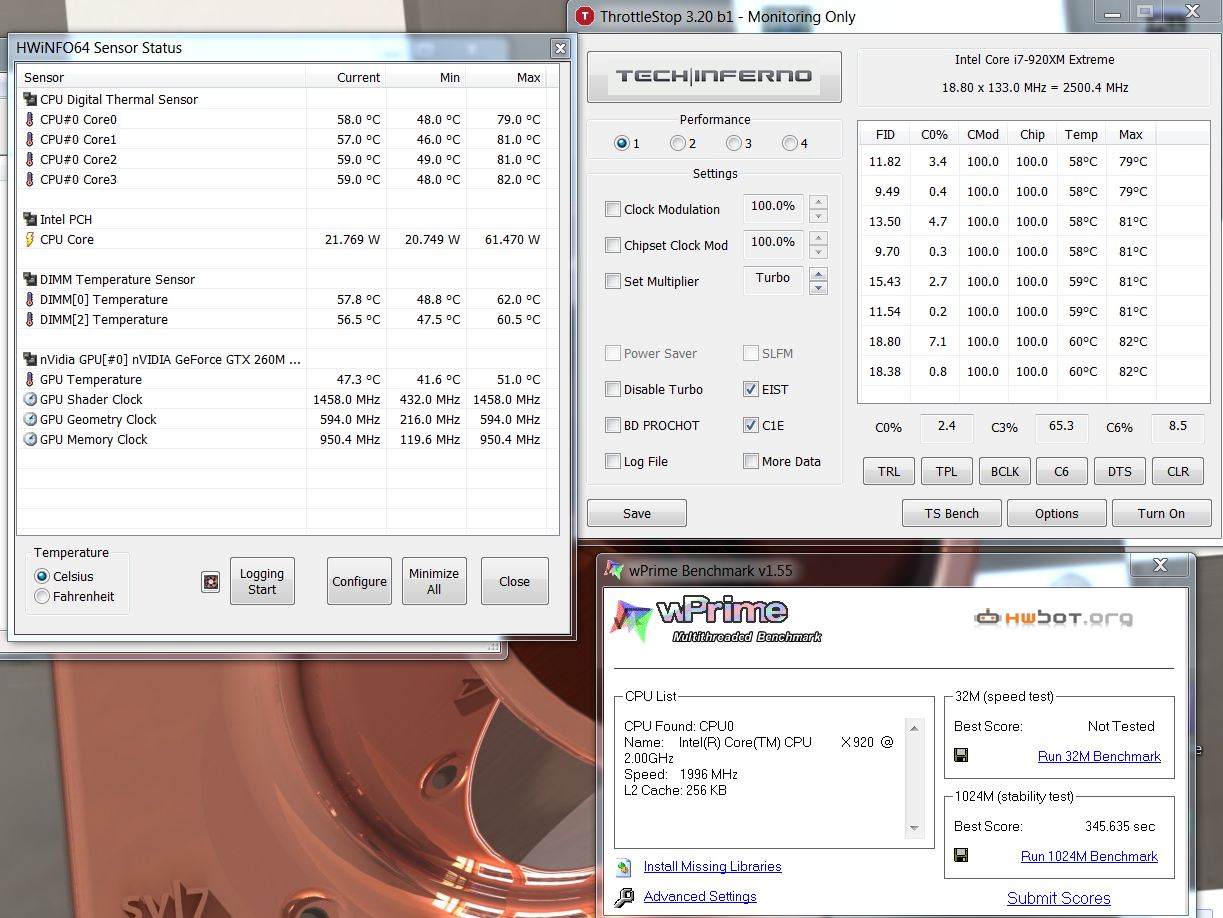Click the DIMM[2] Temperature thermometer icon

(29, 320)
